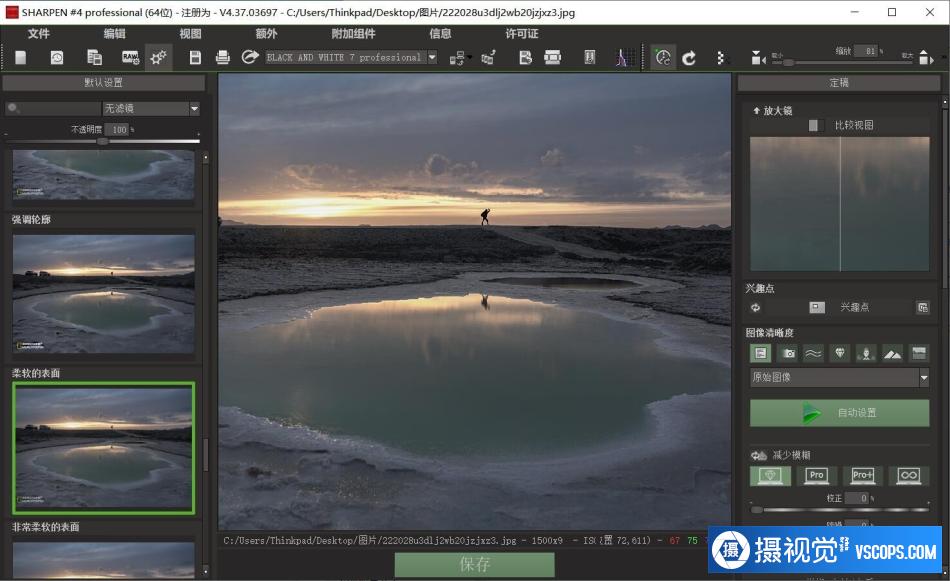Viewport: 950px width, 581px height.
Task: Open the 无滤镜 filter dropdown
Action: [x=151, y=108]
